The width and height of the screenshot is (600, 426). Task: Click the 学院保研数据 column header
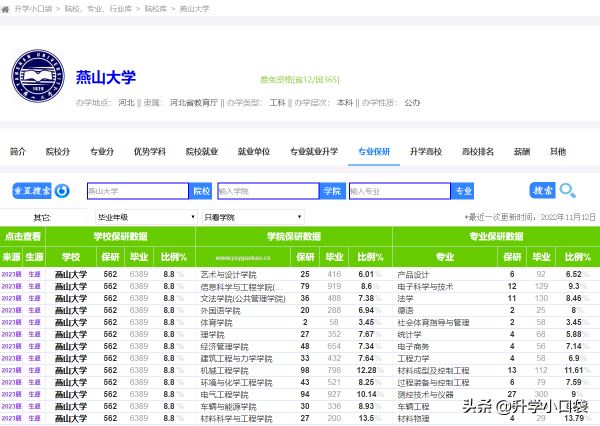(294, 237)
